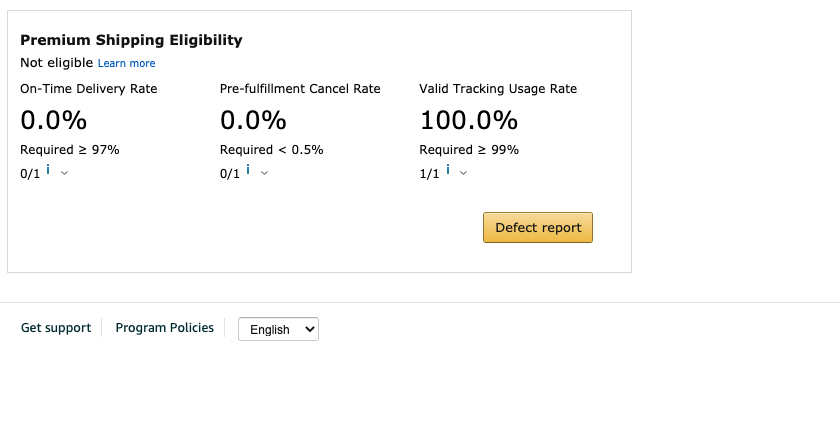Click the Premium Shipping Eligibility heading
Screen dimensions: 840x432
point(131,40)
